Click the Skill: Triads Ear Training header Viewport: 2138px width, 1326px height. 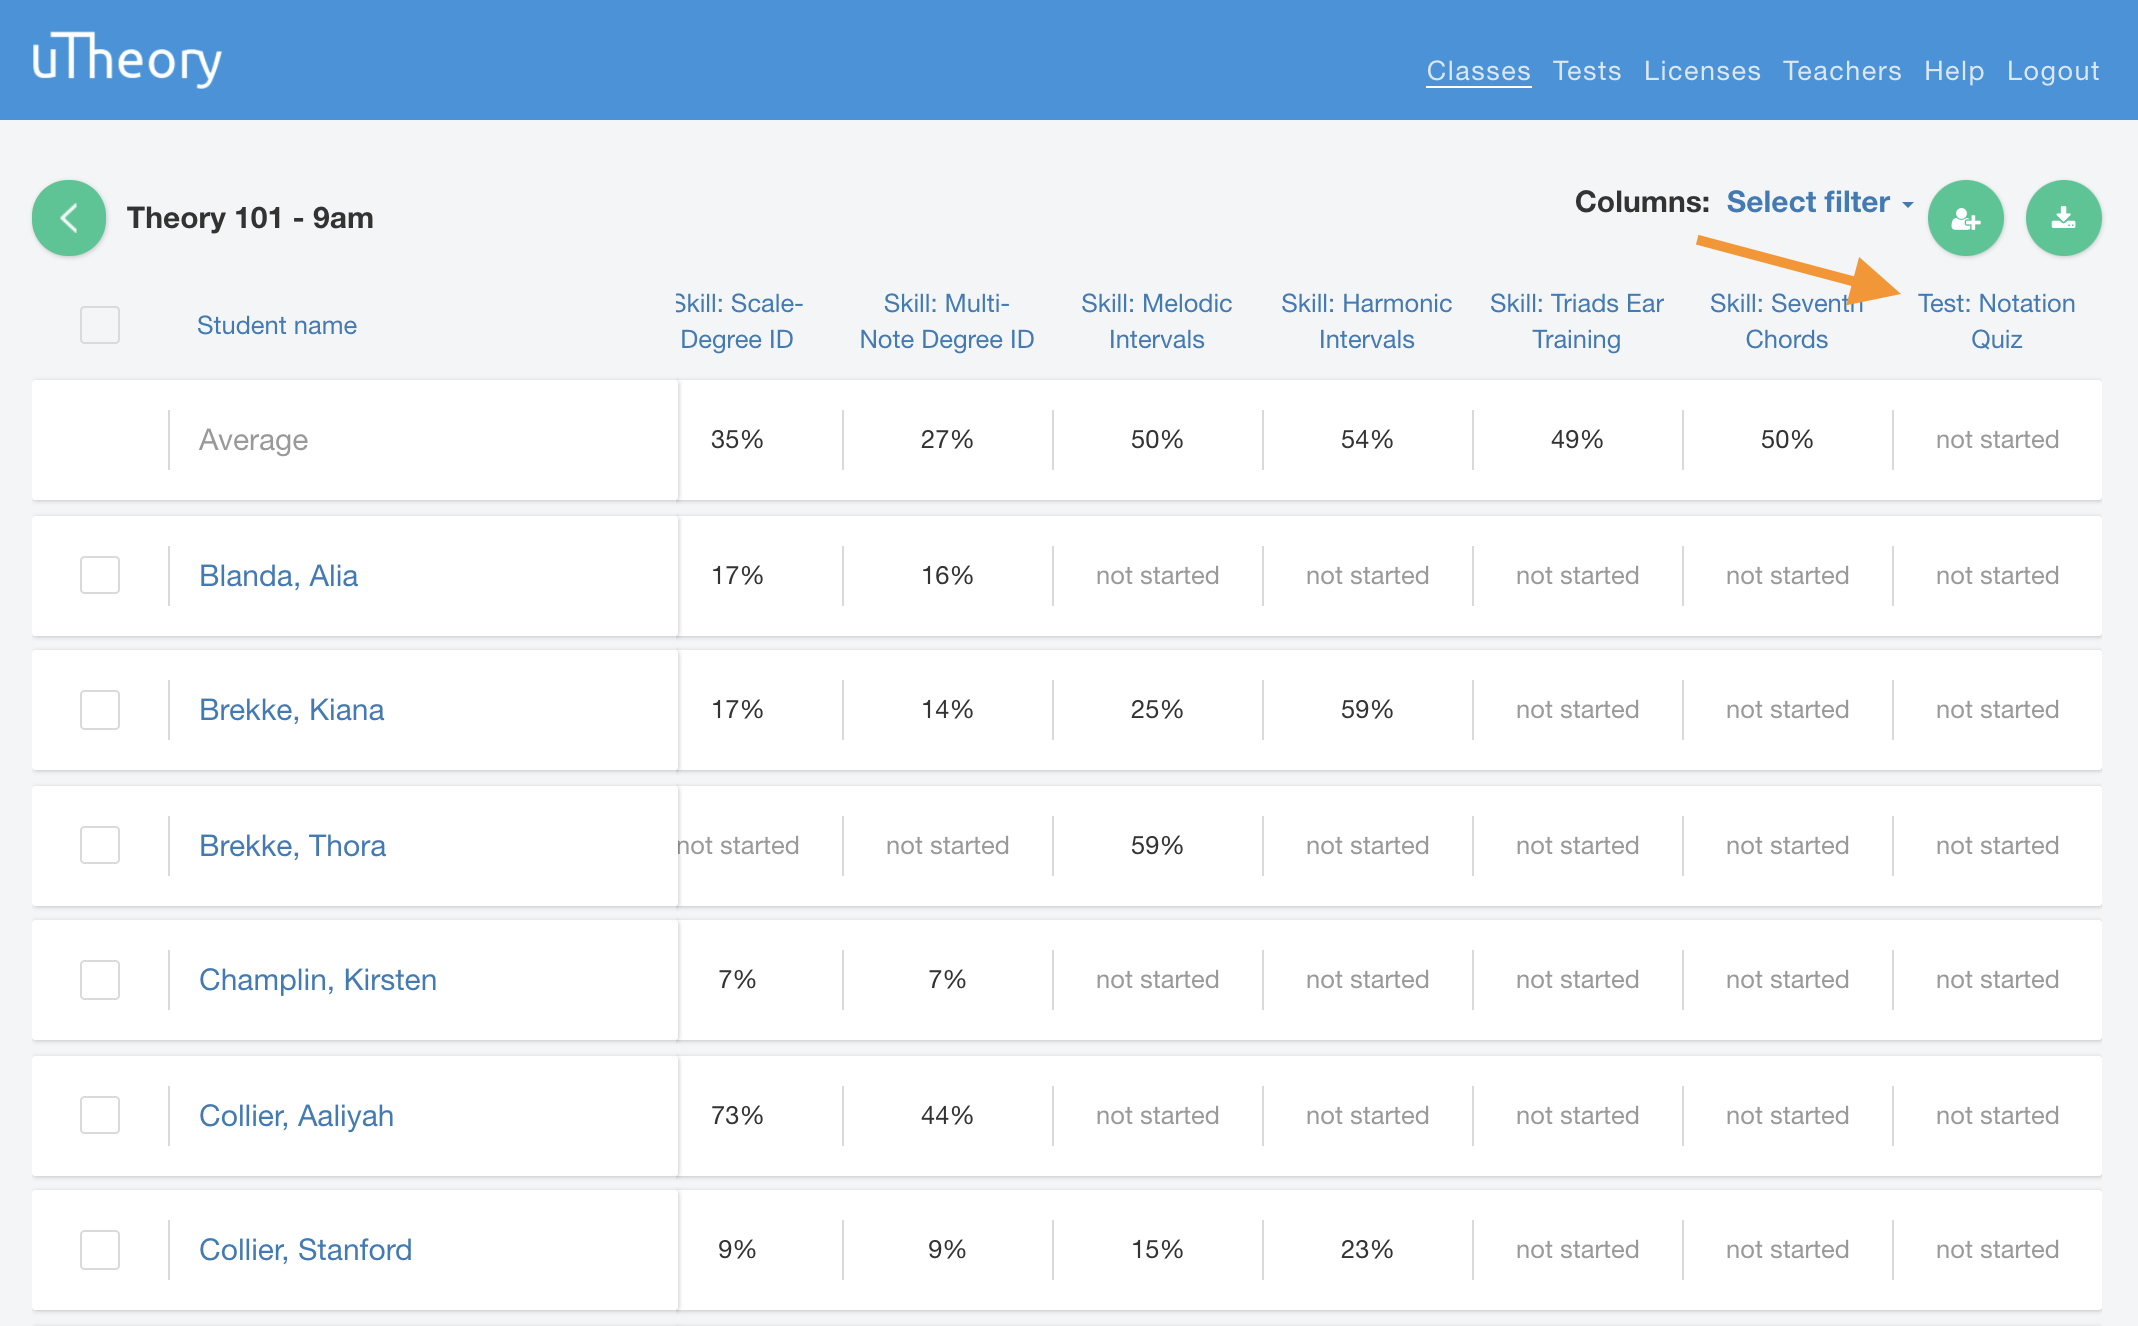(1577, 321)
